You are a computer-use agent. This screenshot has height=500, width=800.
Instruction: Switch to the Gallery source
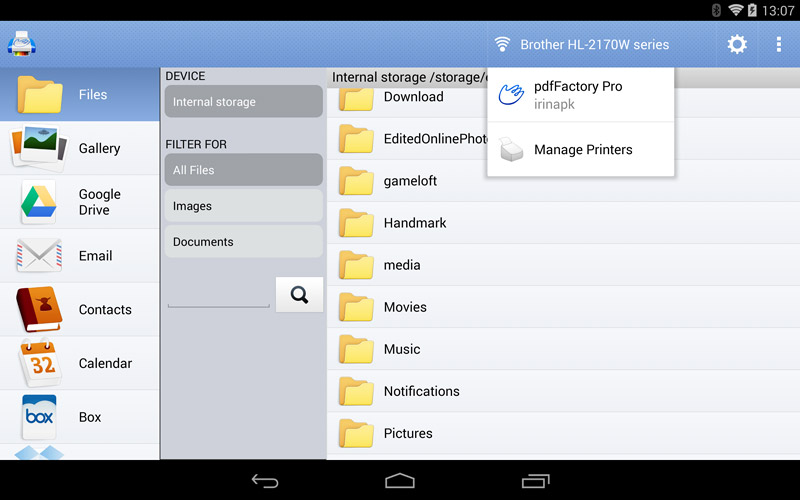pos(80,148)
